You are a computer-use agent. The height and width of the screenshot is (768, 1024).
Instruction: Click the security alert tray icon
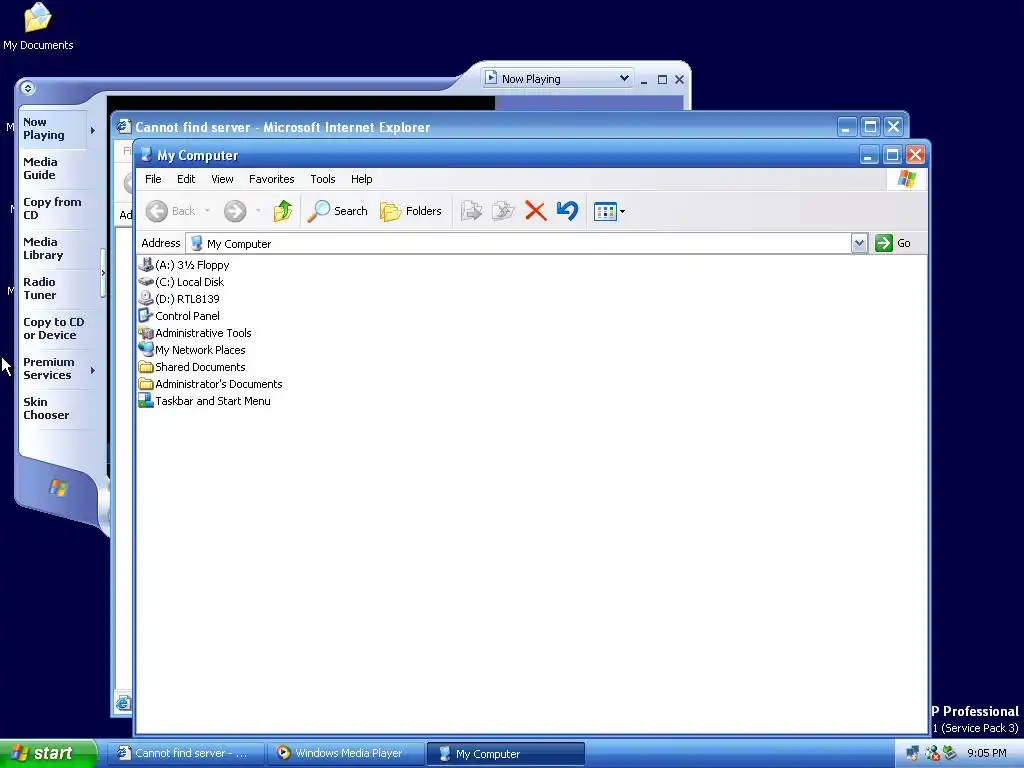click(x=932, y=754)
